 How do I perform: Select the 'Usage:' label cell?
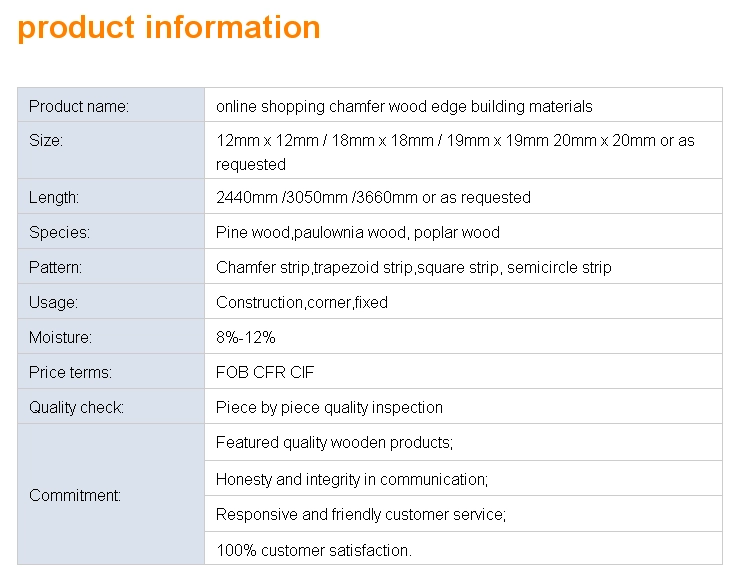coord(111,301)
